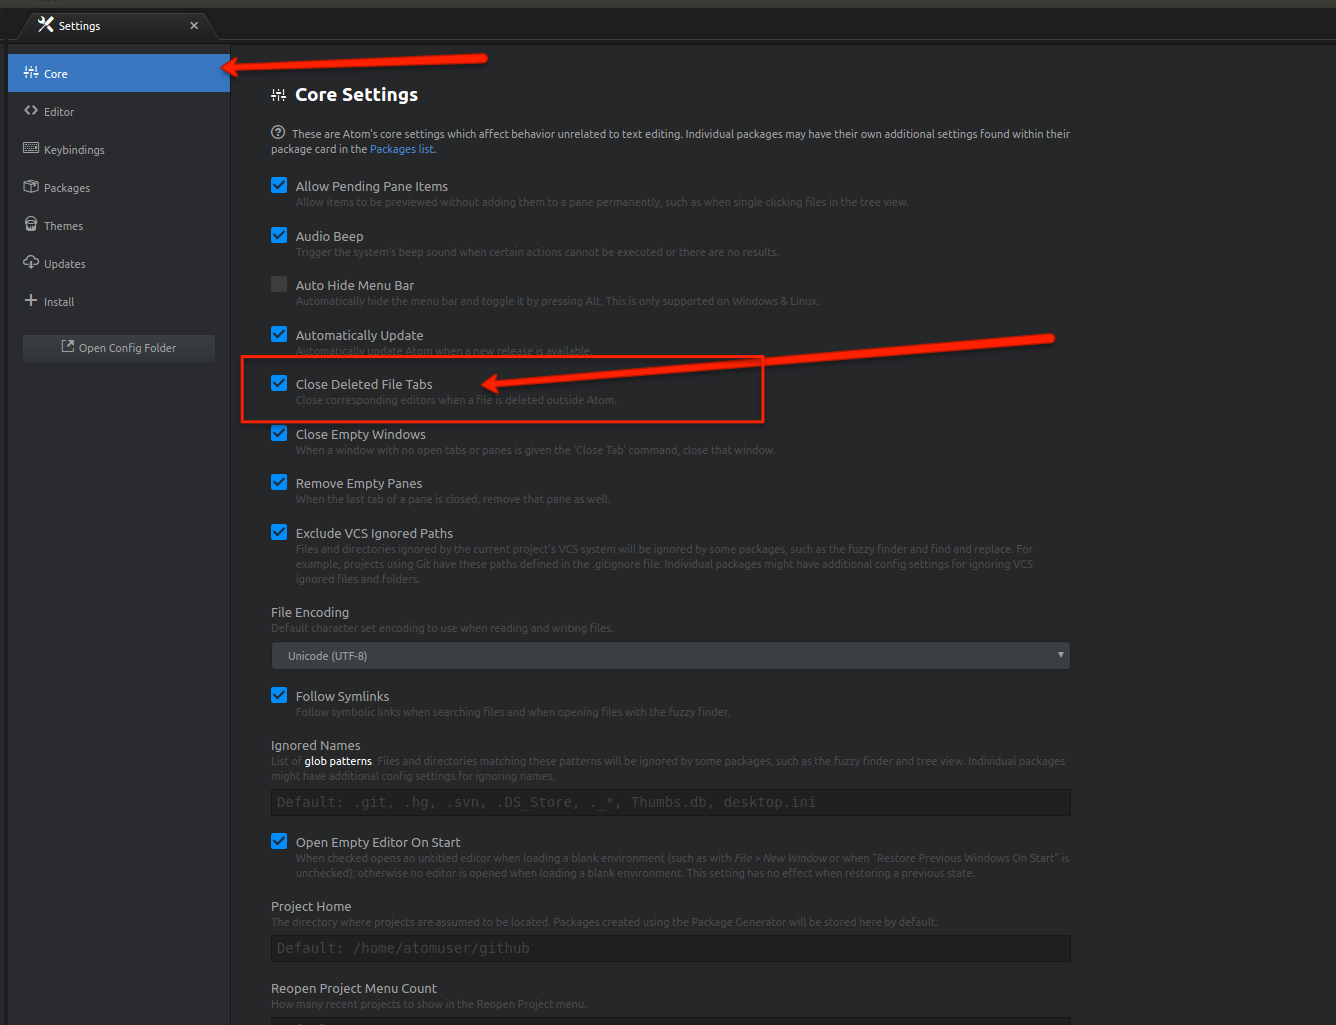
Task: Click the Updates cloud download icon
Action: tap(31, 262)
